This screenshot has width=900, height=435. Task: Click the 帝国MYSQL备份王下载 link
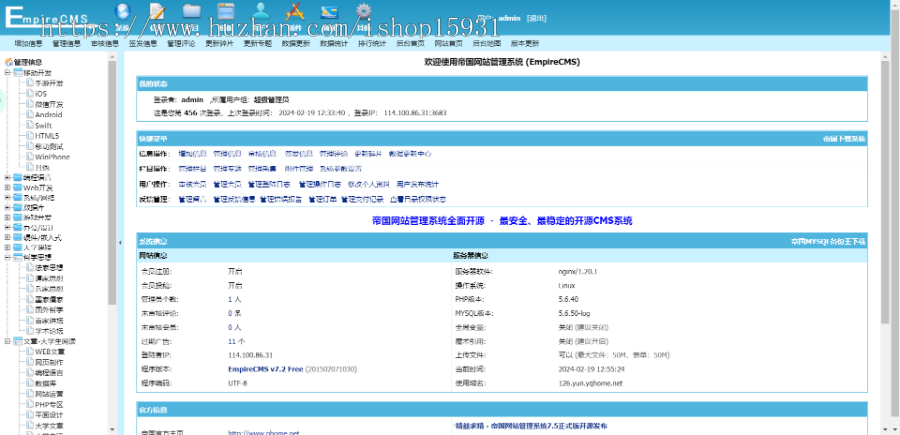pyautogui.click(x=828, y=242)
